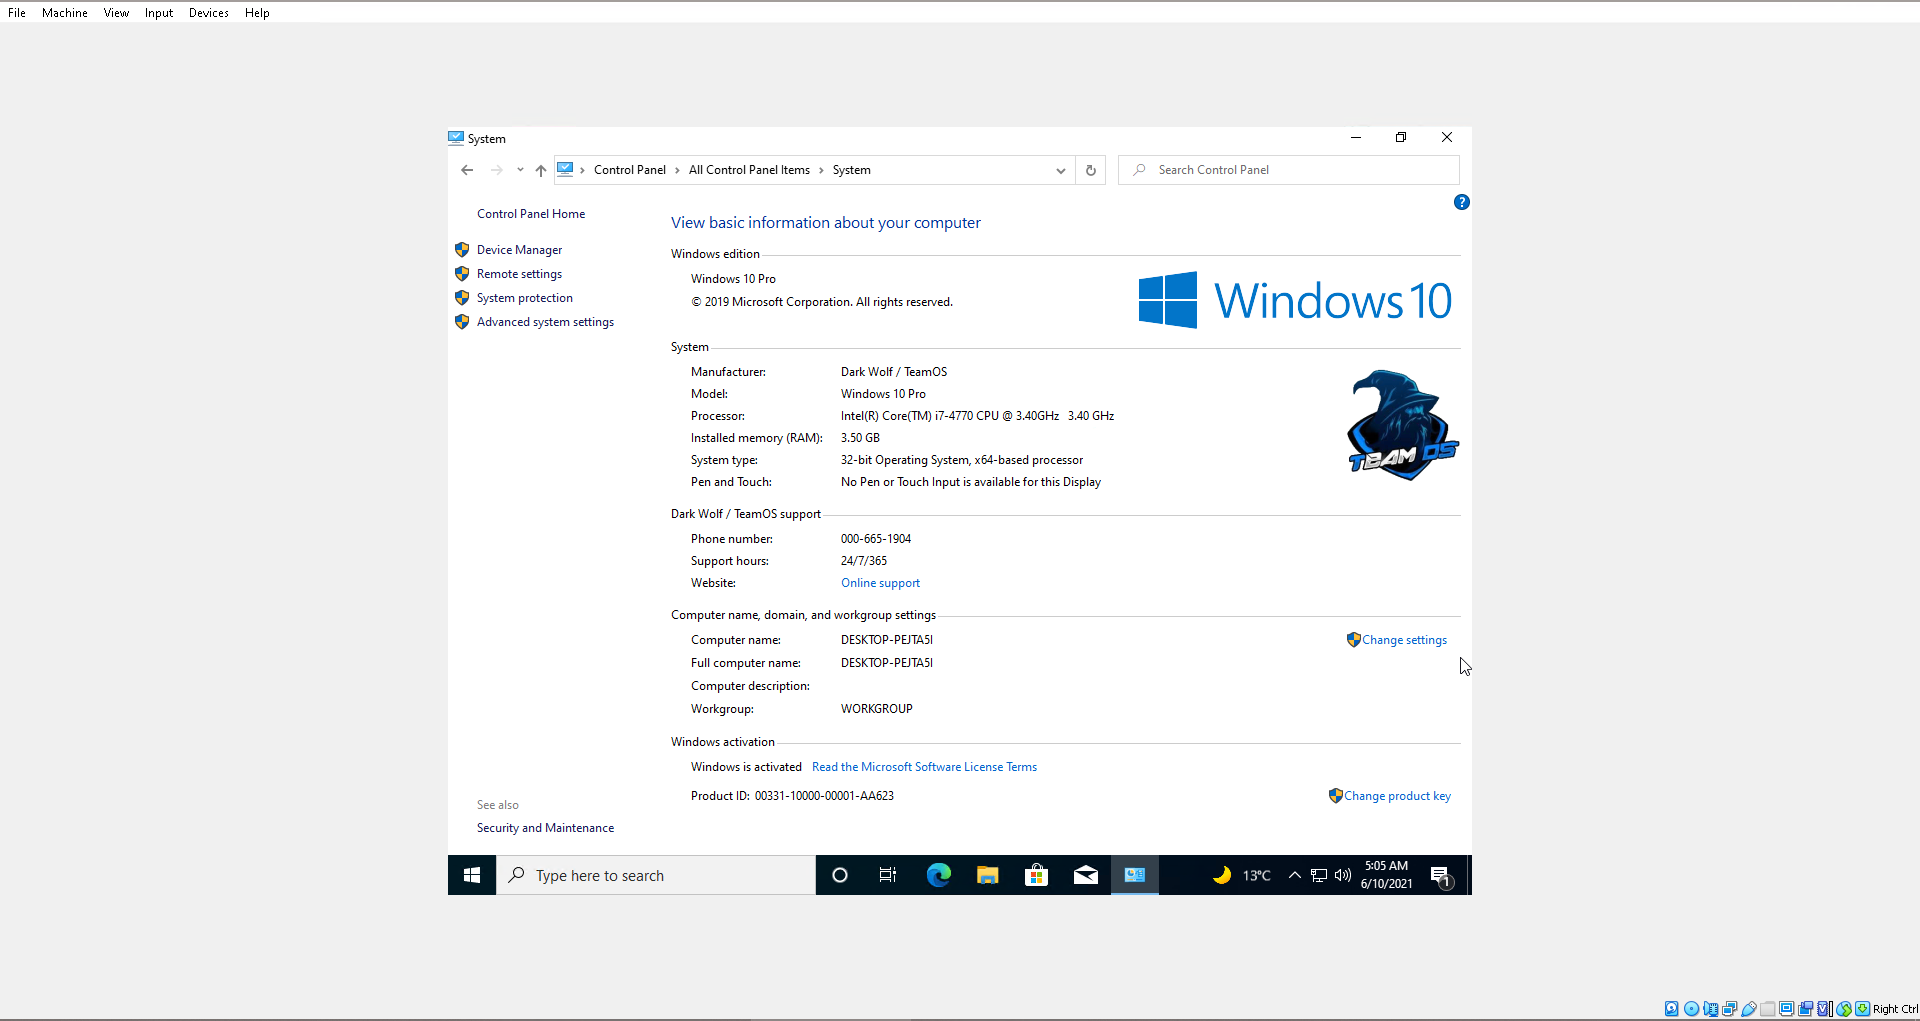Click the taskbar search box
Screen dimensions: 1920x1021
point(656,875)
